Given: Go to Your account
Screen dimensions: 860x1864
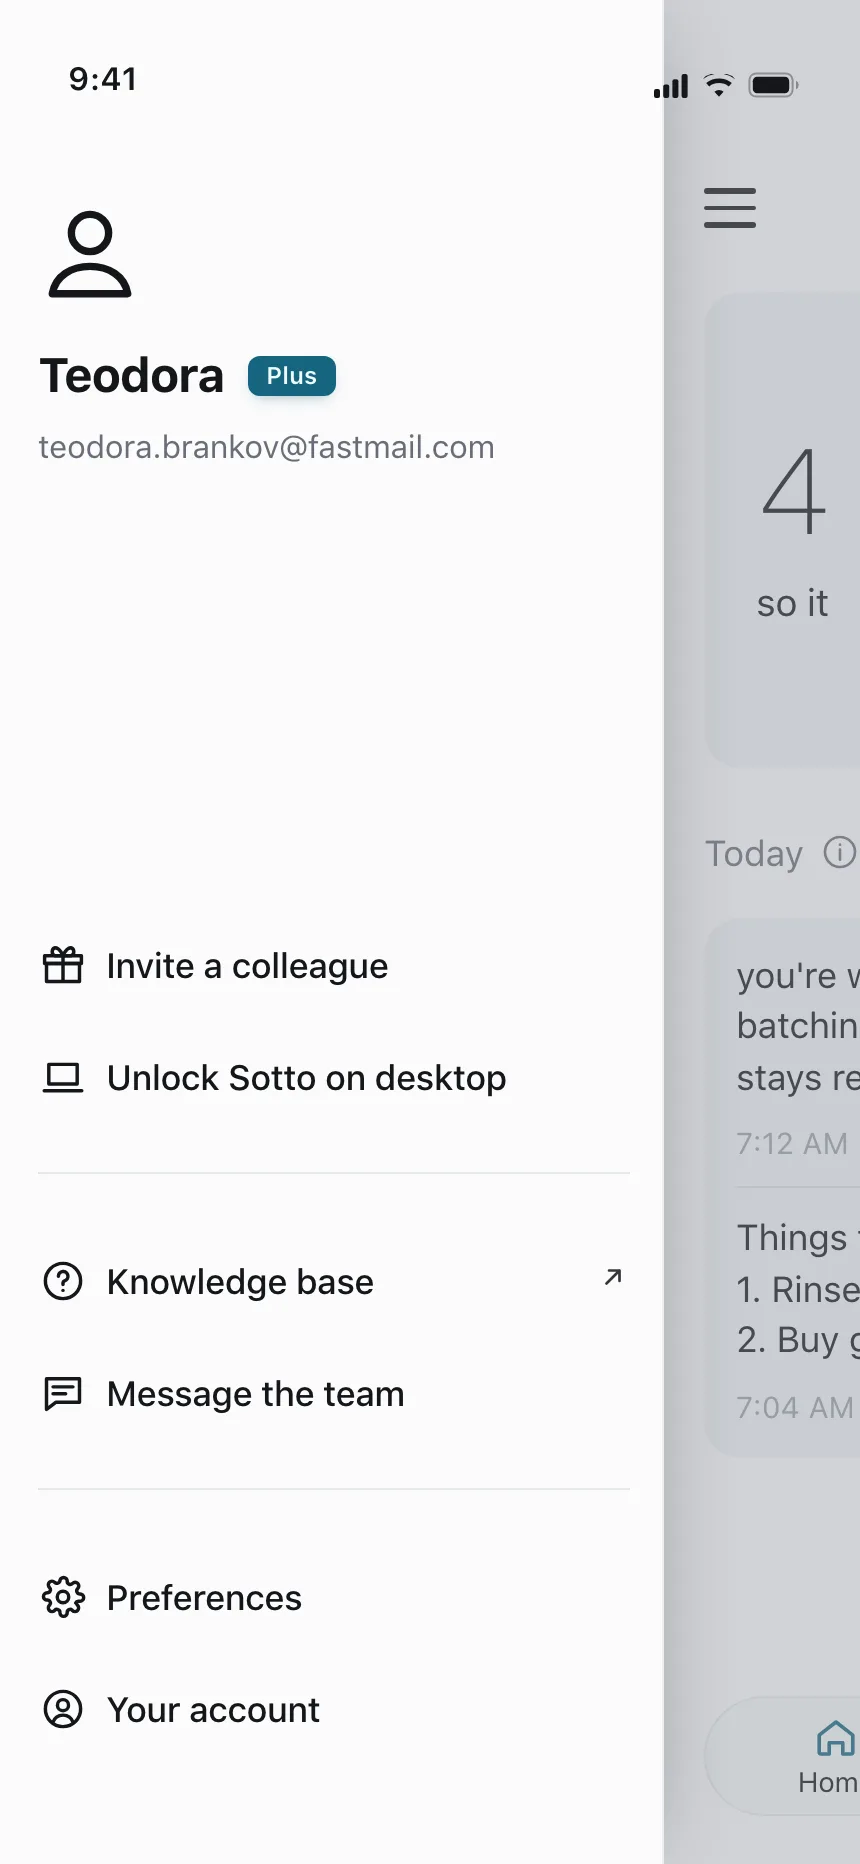Looking at the screenshot, I should 334,1710.
